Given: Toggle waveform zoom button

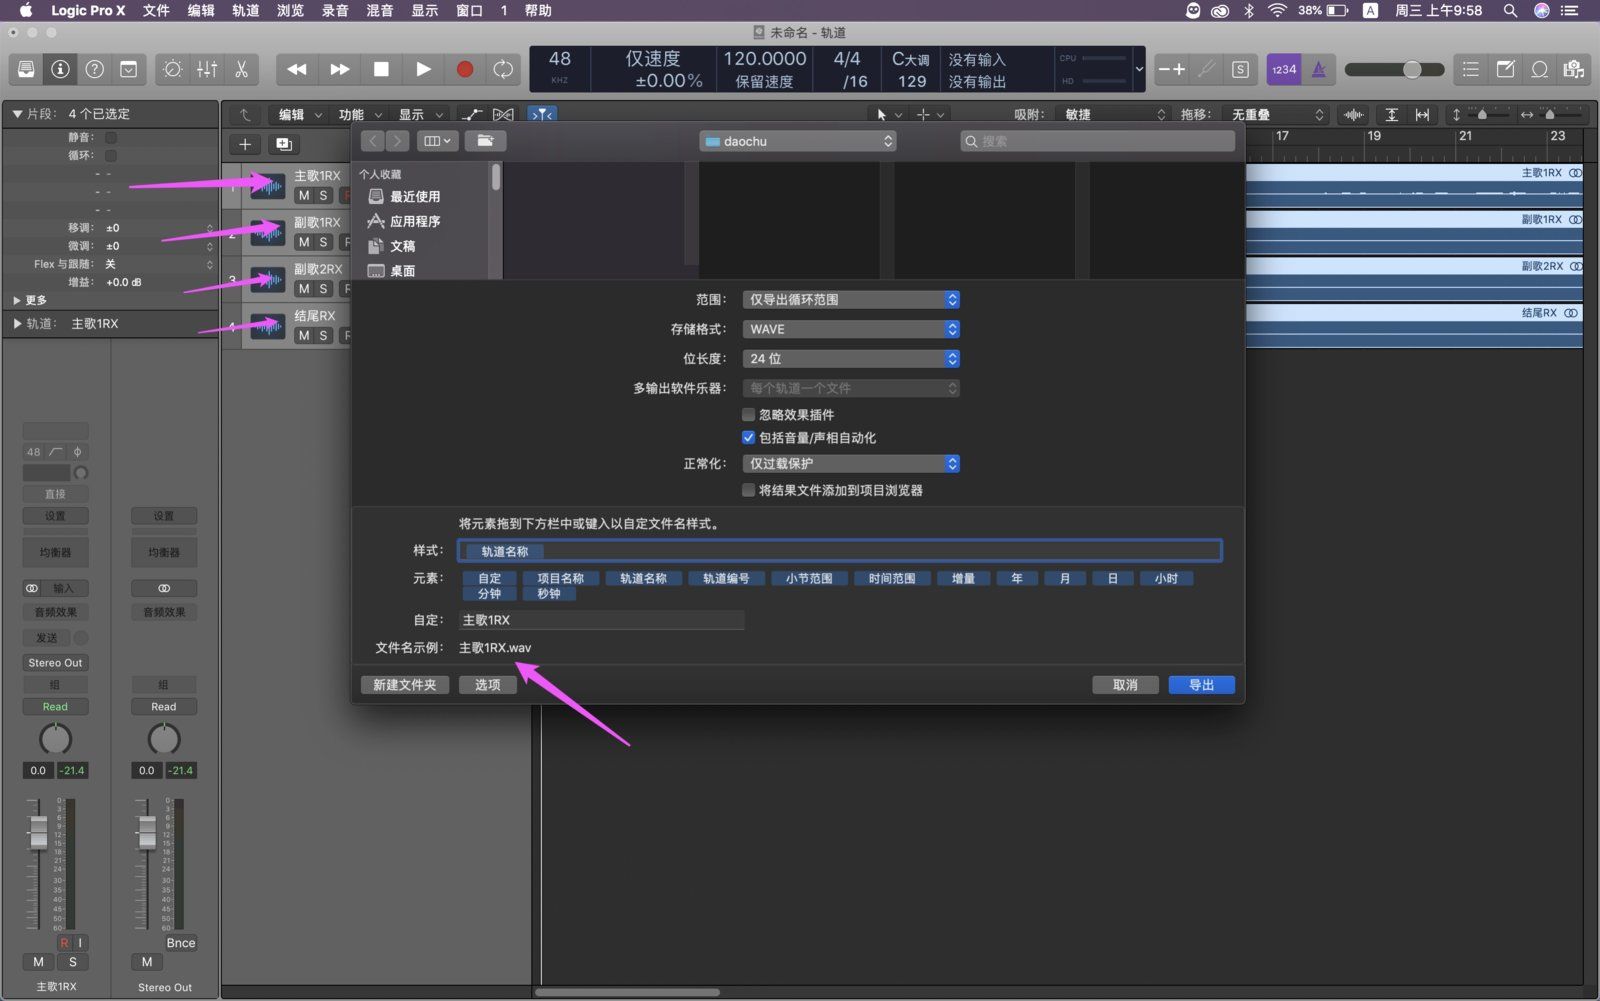Looking at the screenshot, I should [x=1354, y=115].
